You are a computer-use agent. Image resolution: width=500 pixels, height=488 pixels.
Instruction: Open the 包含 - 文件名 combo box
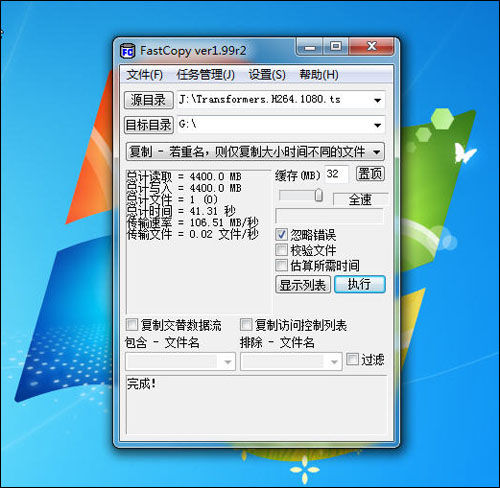[x=180, y=362]
